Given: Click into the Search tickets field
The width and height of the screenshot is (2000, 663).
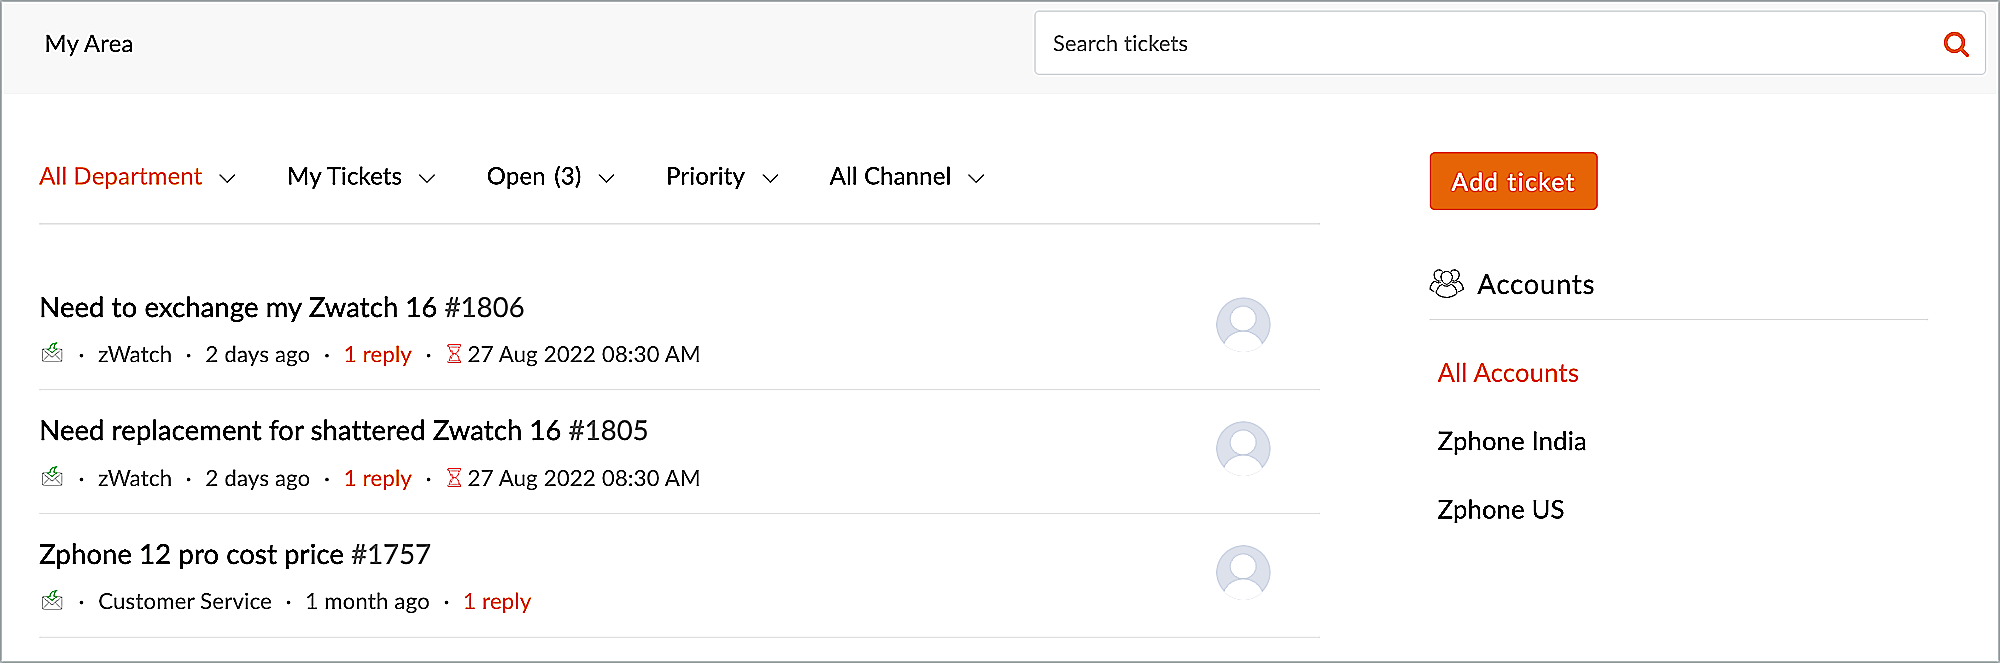Looking at the screenshot, I should point(1480,44).
